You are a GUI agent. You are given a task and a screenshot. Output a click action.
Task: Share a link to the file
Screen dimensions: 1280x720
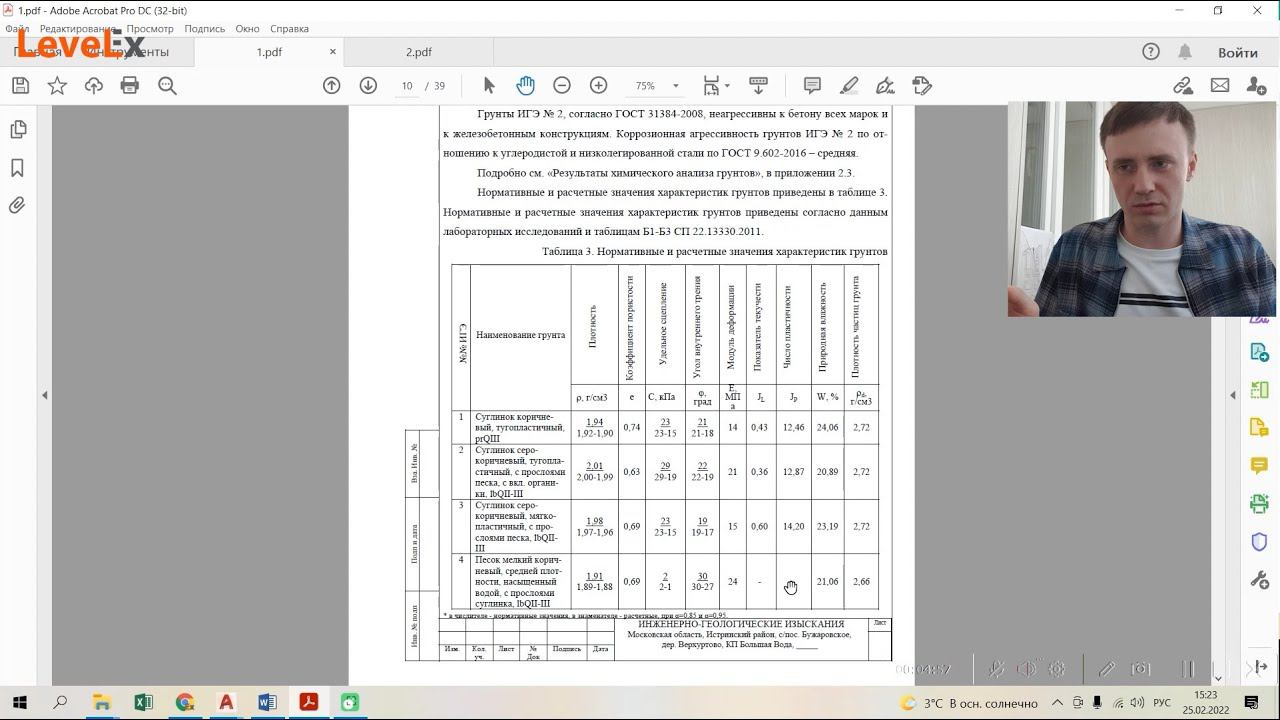pyautogui.click(x=1183, y=86)
